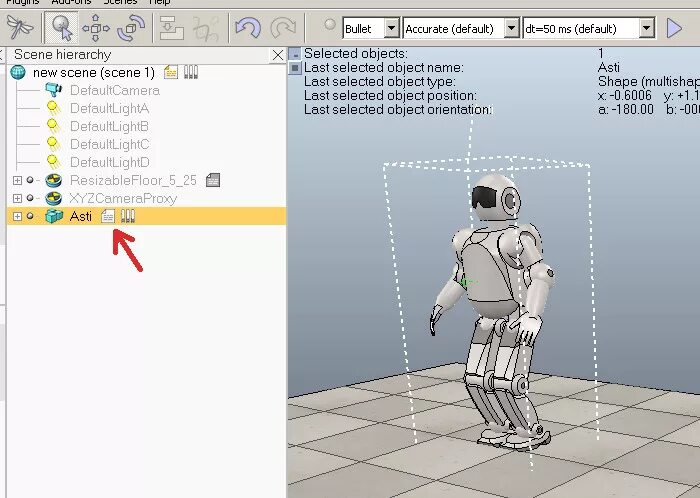Close the Scene hierarchy panel
The image size is (700, 498).
click(x=278, y=55)
